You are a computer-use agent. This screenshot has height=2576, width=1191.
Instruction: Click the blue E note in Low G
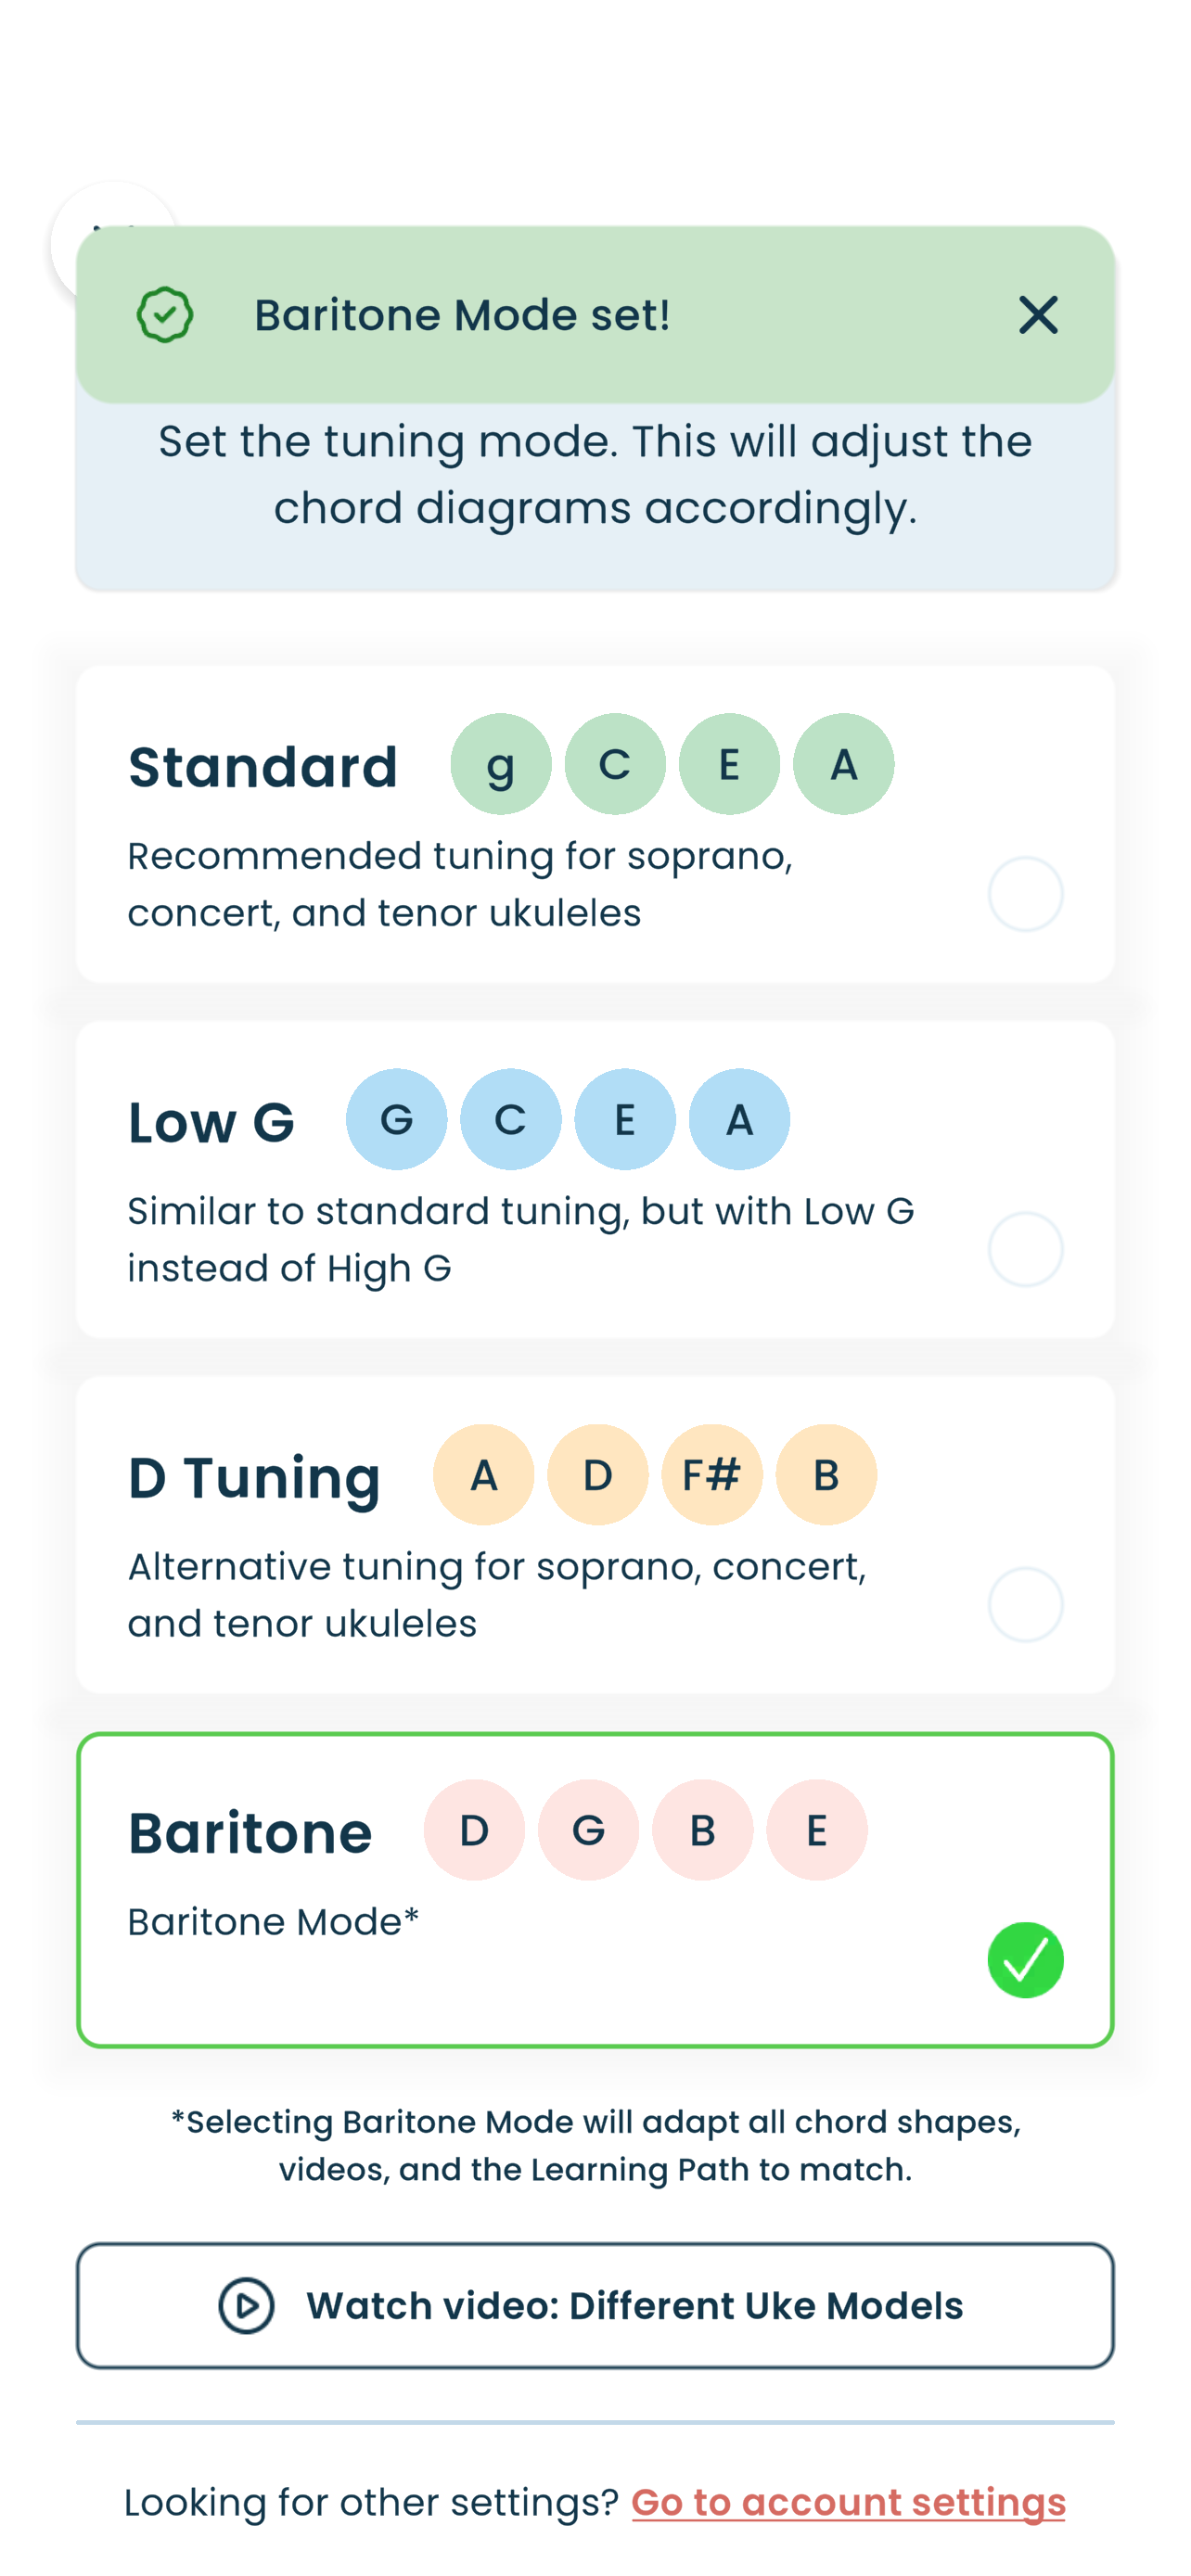625,1119
